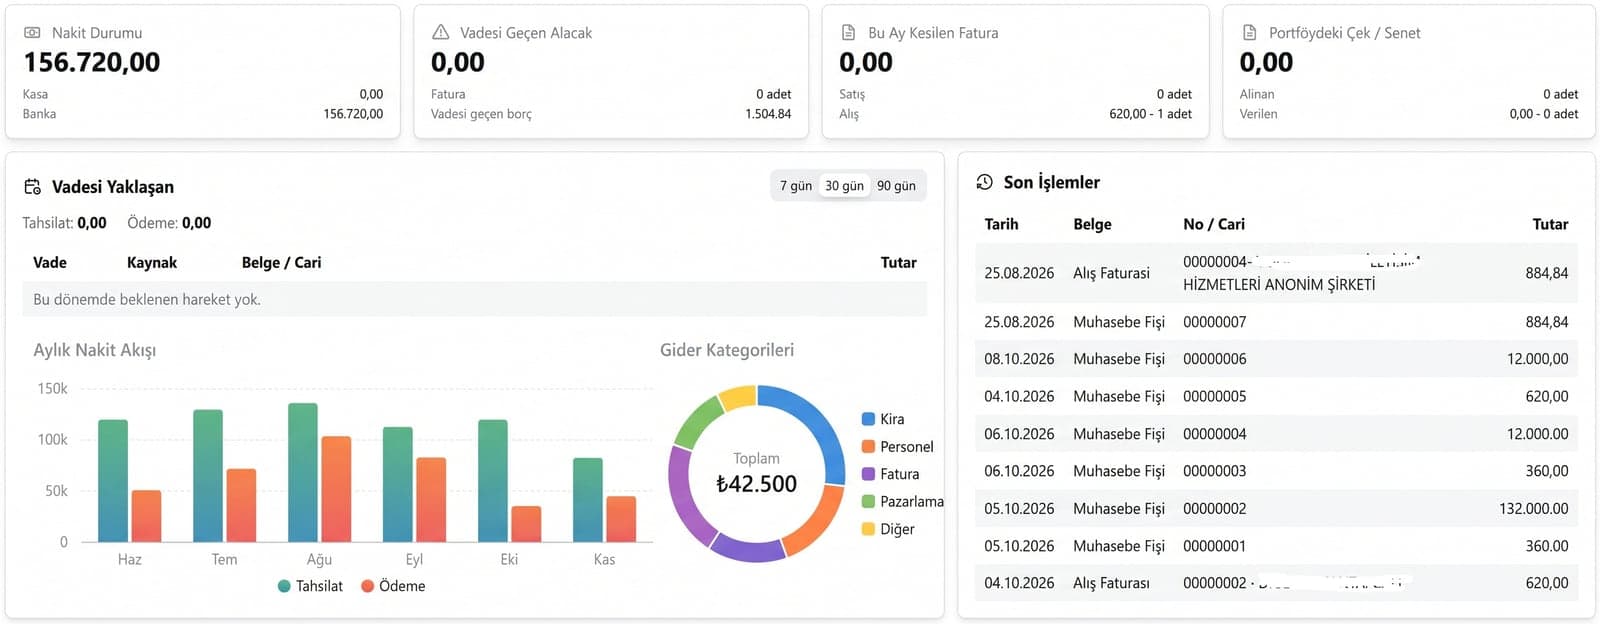1600x624 pixels.
Task: Click the 132.000.00 amount cell
Action: click(x=1533, y=509)
